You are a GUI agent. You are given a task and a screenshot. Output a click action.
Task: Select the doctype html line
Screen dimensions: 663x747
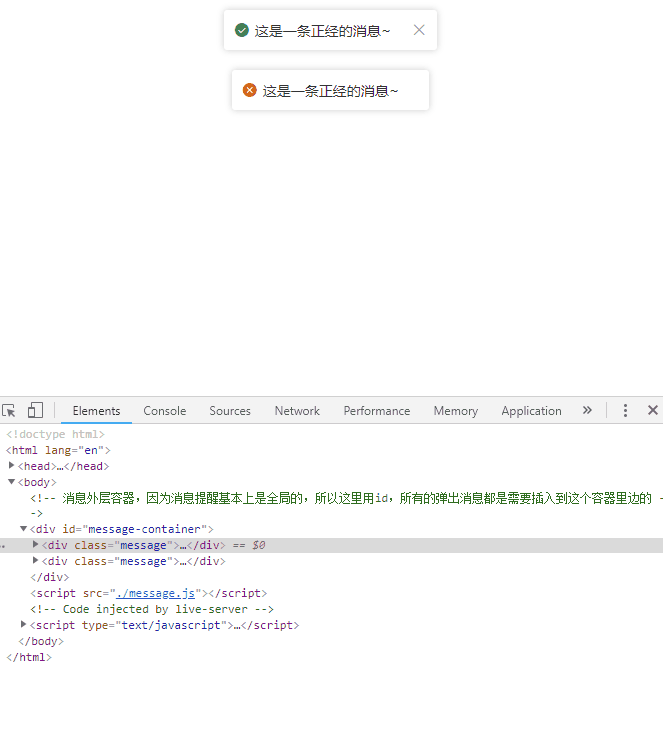coord(55,434)
